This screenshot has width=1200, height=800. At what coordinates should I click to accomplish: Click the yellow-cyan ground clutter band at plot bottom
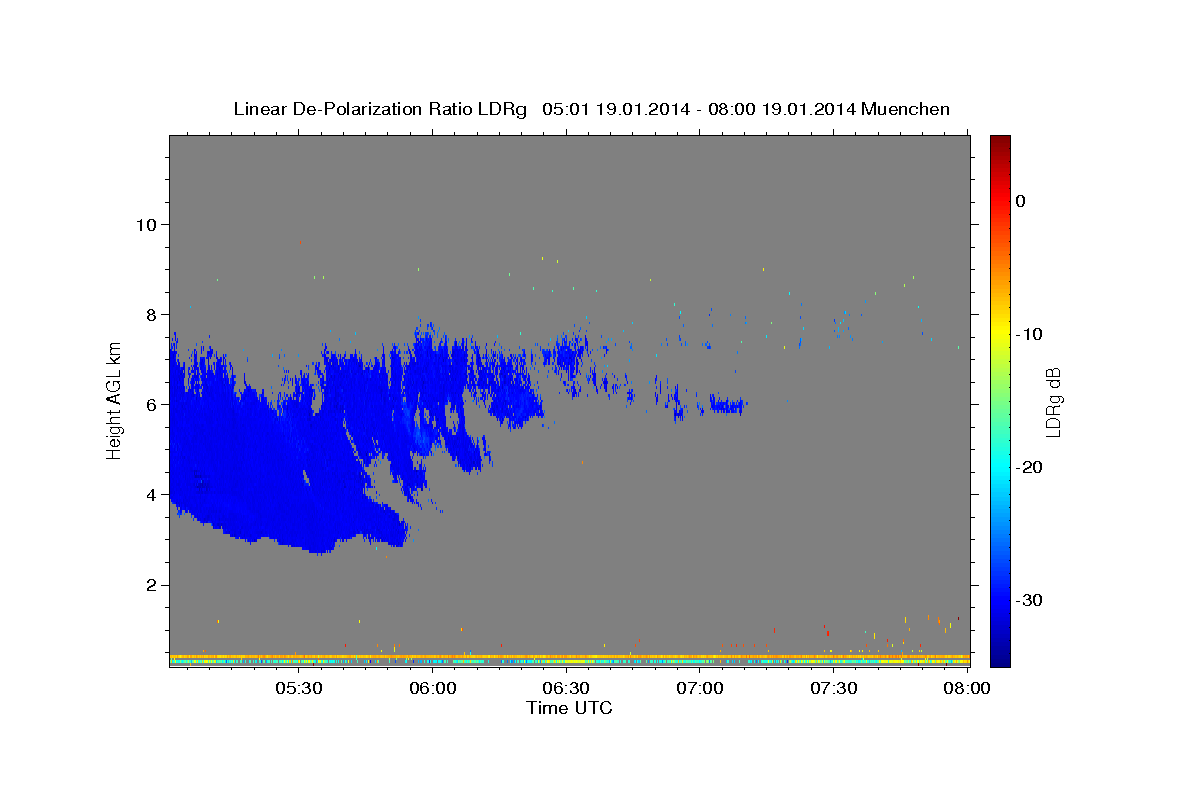tap(570, 660)
